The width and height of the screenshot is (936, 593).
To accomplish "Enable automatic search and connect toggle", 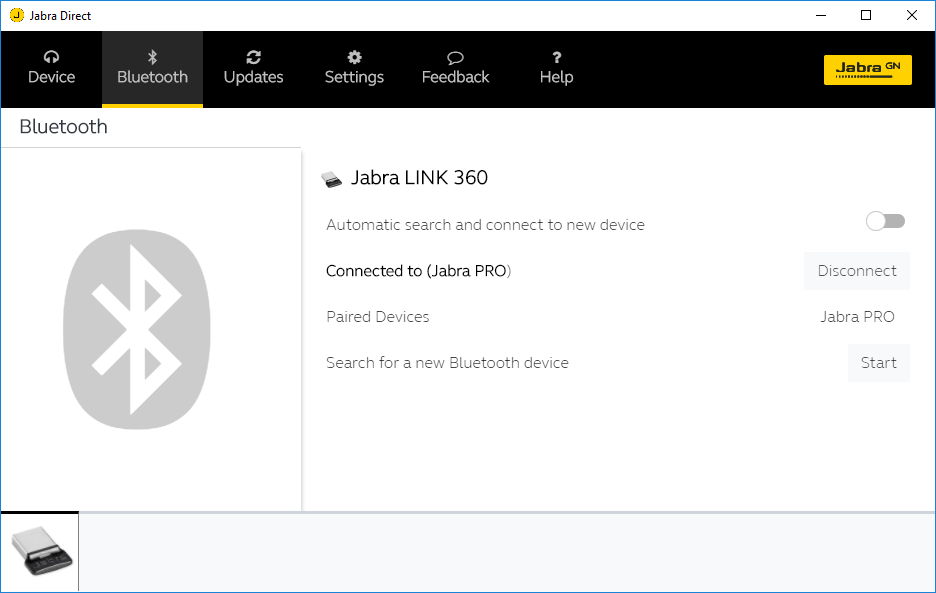I will tap(885, 221).
